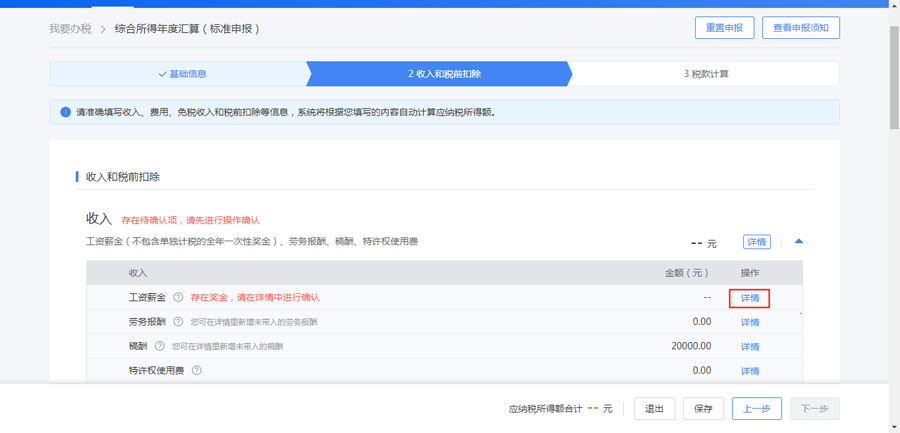
Task: Select step 2 收入和税前扣除
Action: [x=438, y=74]
